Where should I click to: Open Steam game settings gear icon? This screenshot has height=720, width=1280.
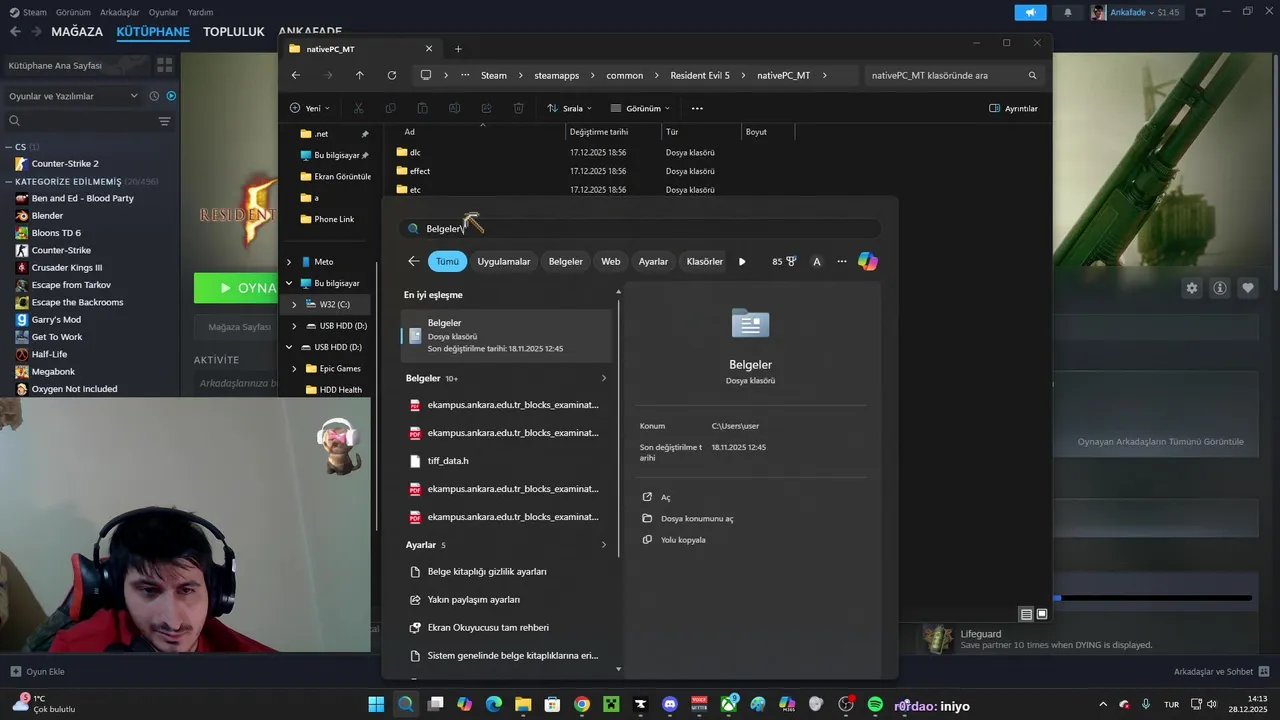1192,288
